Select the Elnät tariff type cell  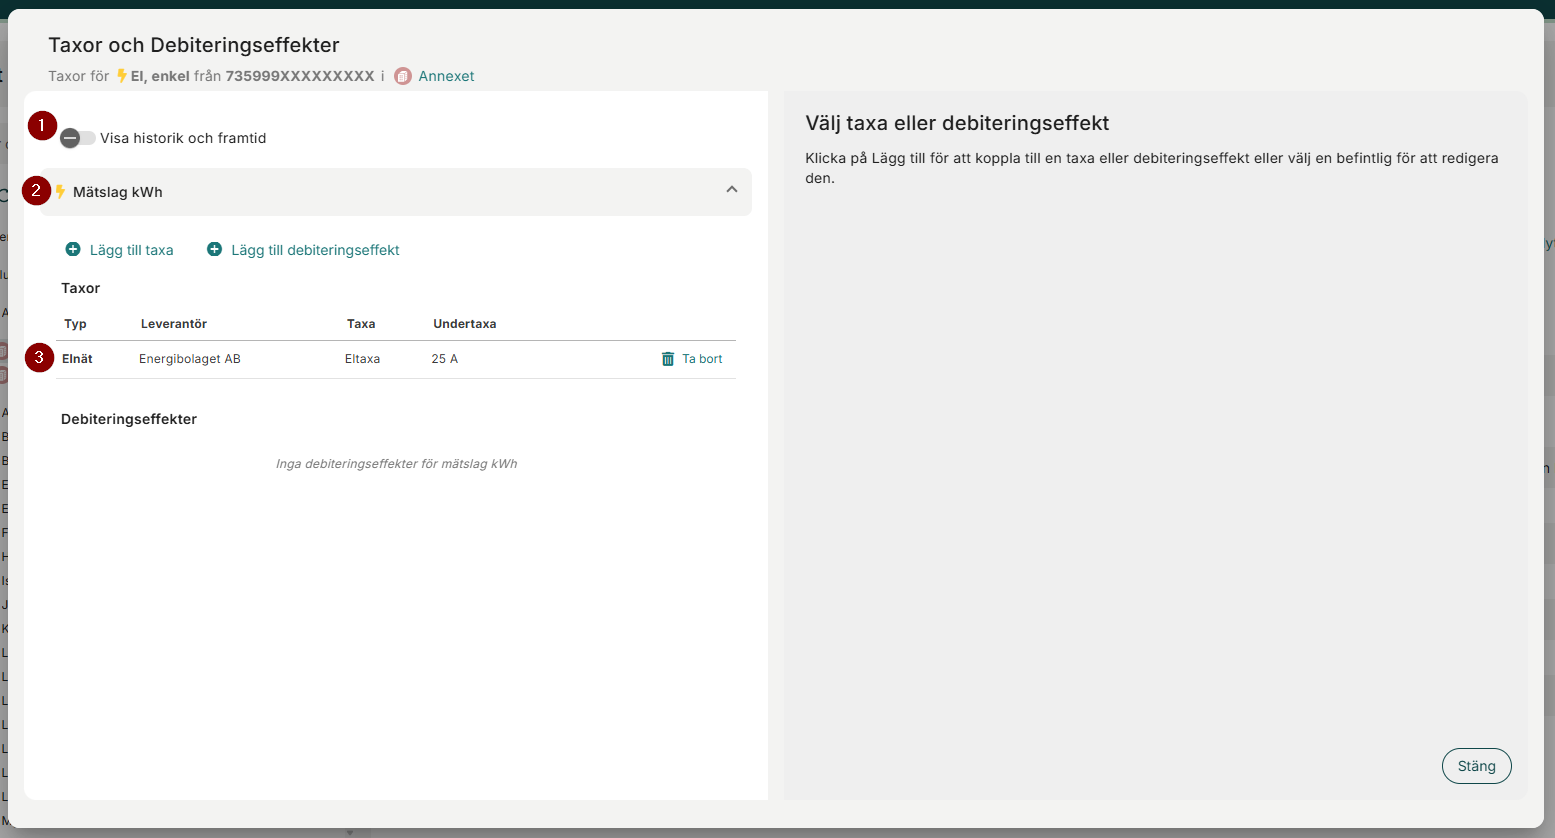coord(77,359)
